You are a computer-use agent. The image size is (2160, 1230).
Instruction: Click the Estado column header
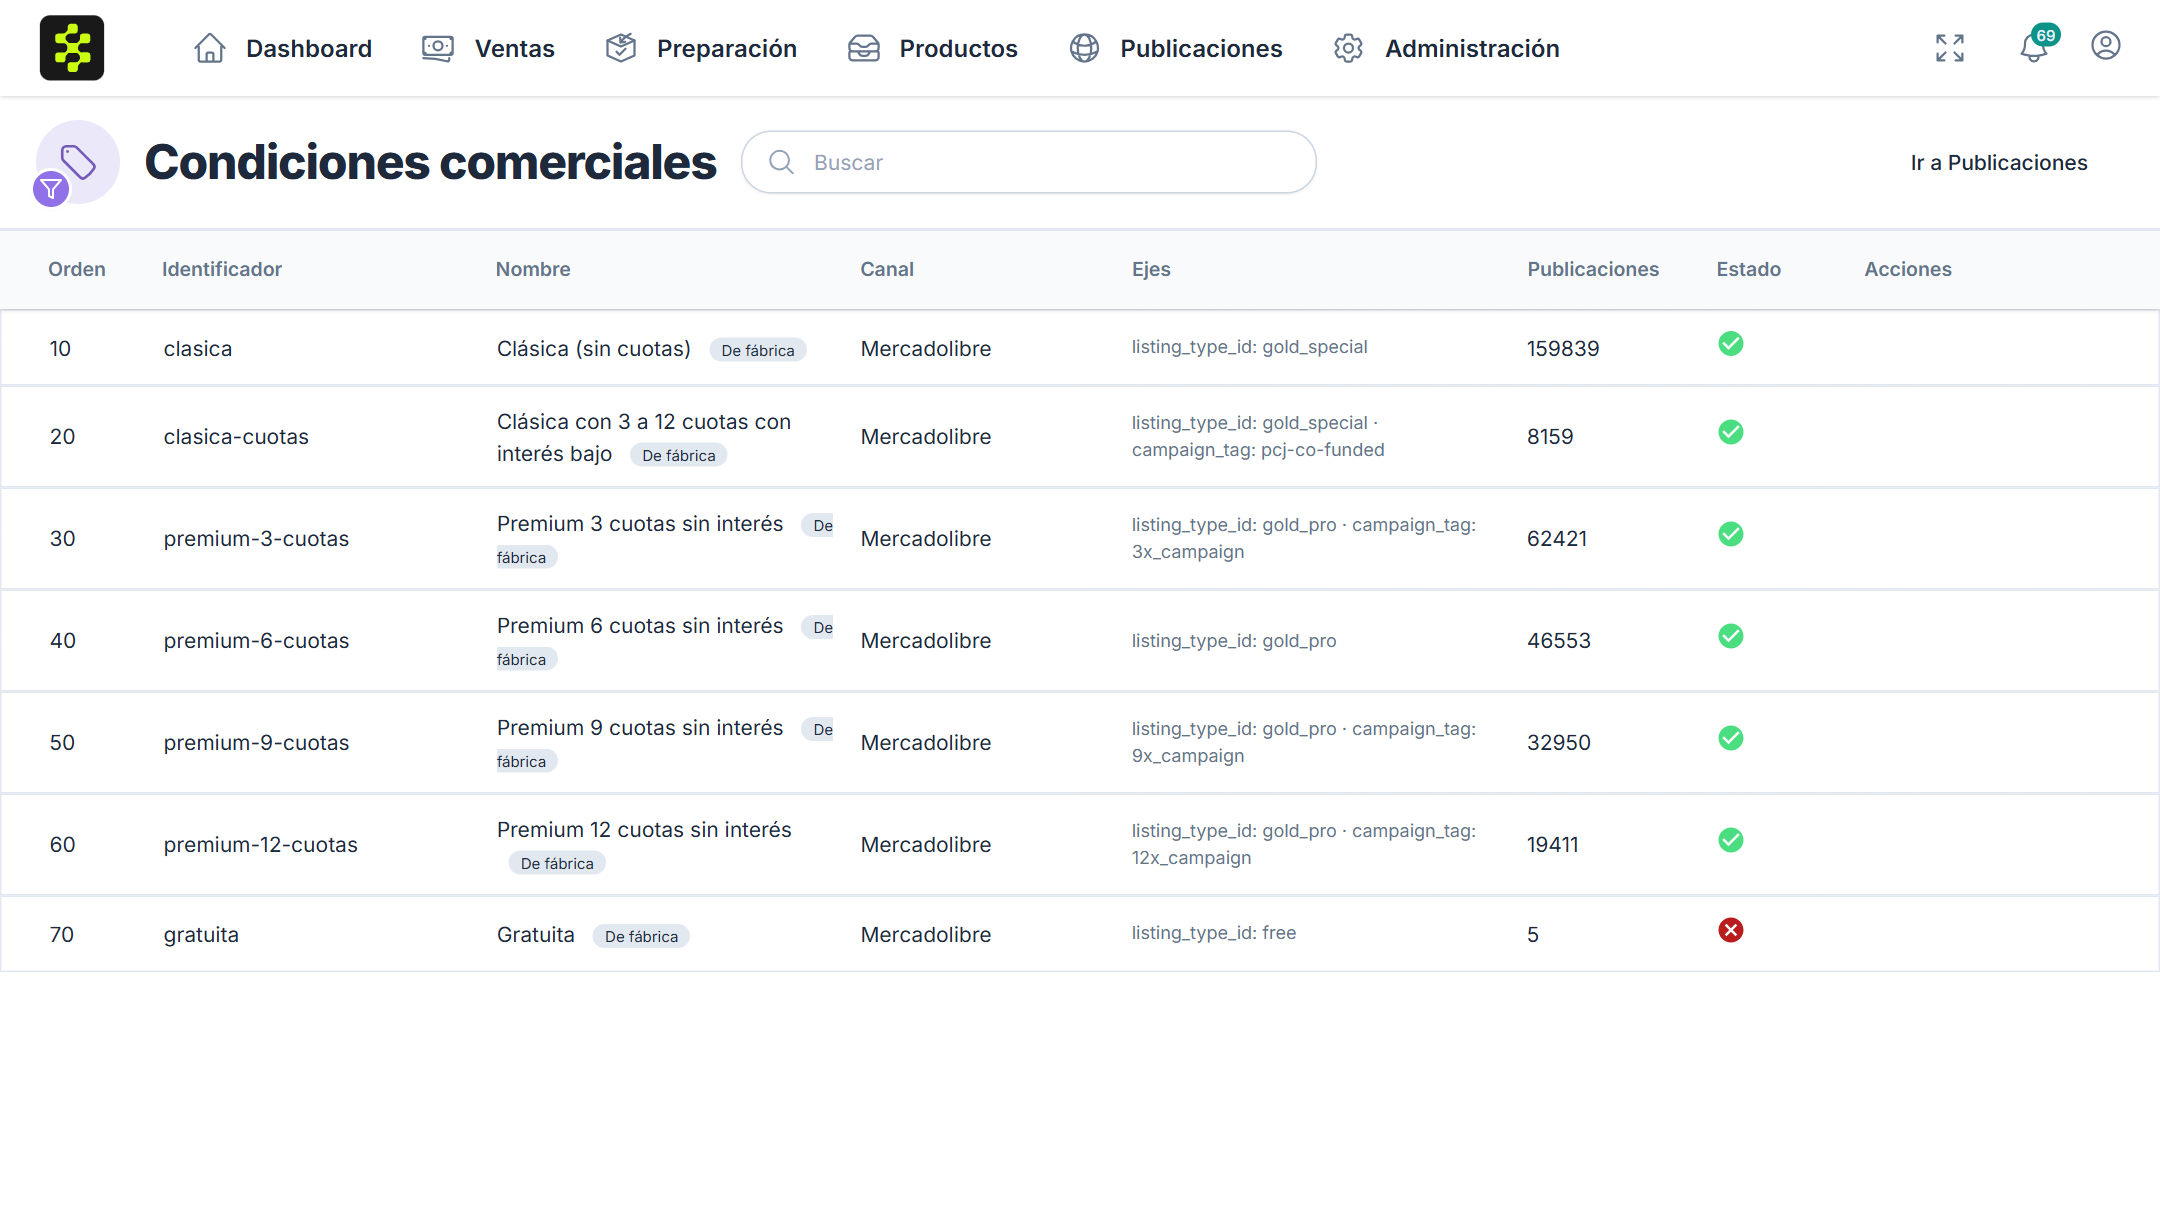click(1748, 269)
